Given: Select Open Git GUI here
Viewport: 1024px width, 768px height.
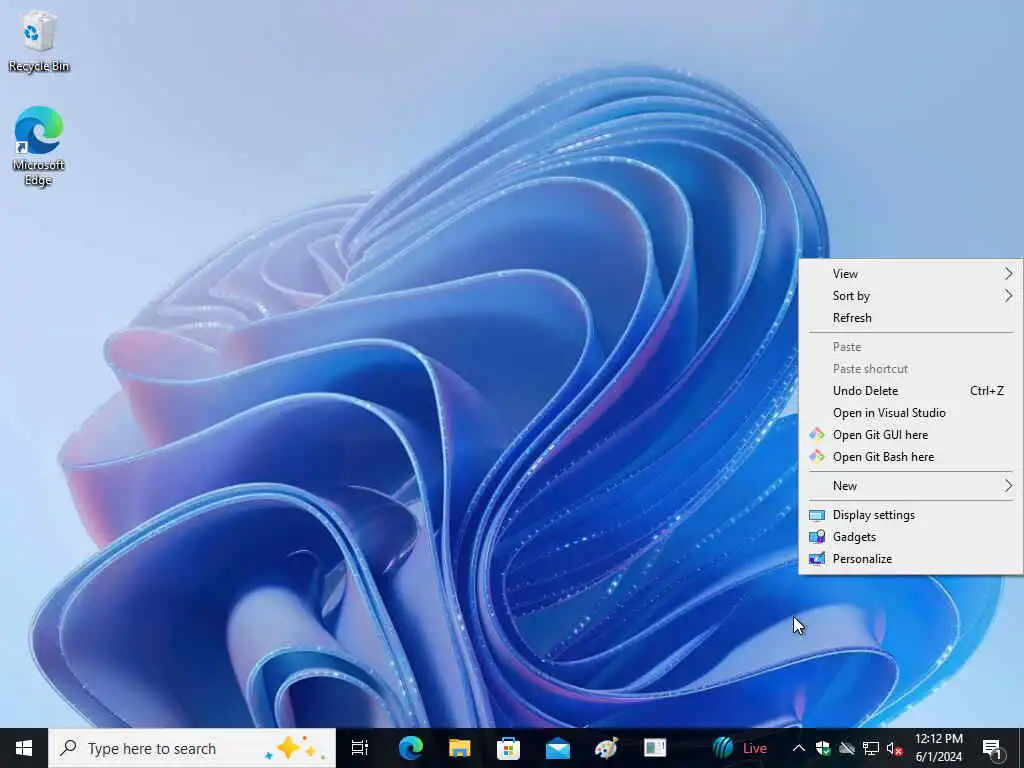Looking at the screenshot, I should tap(911, 435).
